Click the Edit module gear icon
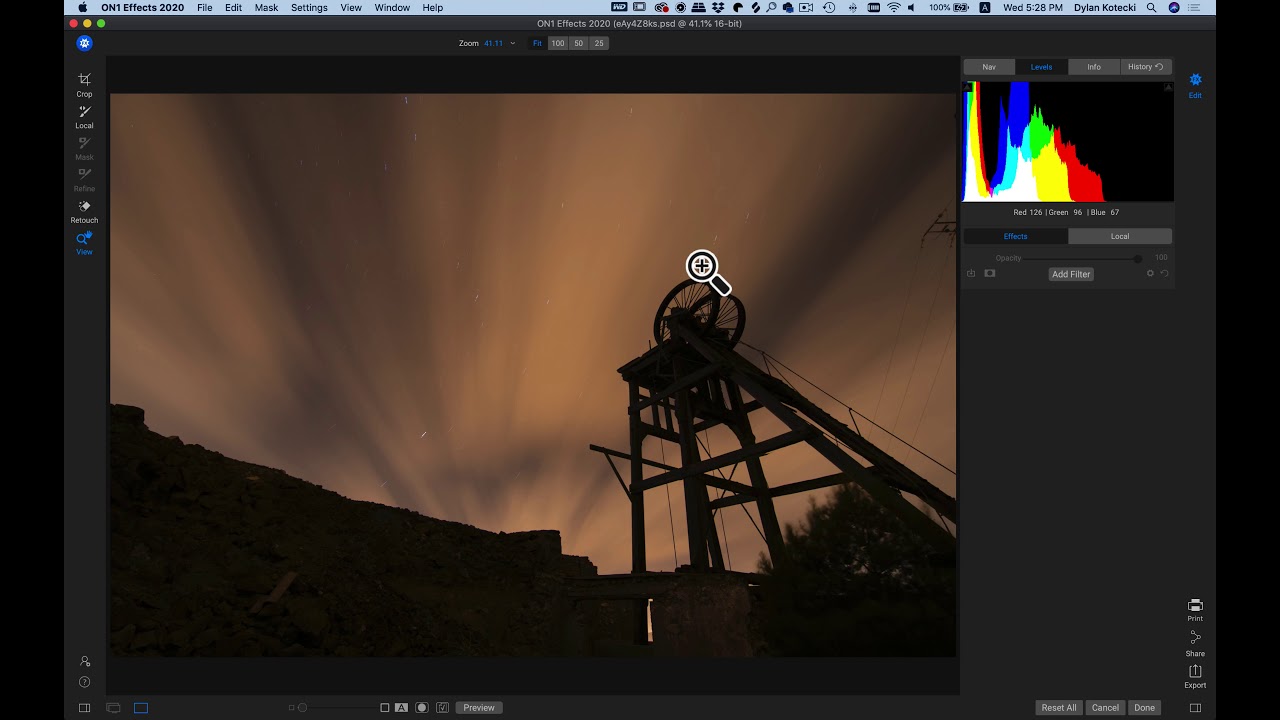This screenshot has width=1280, height=720. coord(1195,79)
